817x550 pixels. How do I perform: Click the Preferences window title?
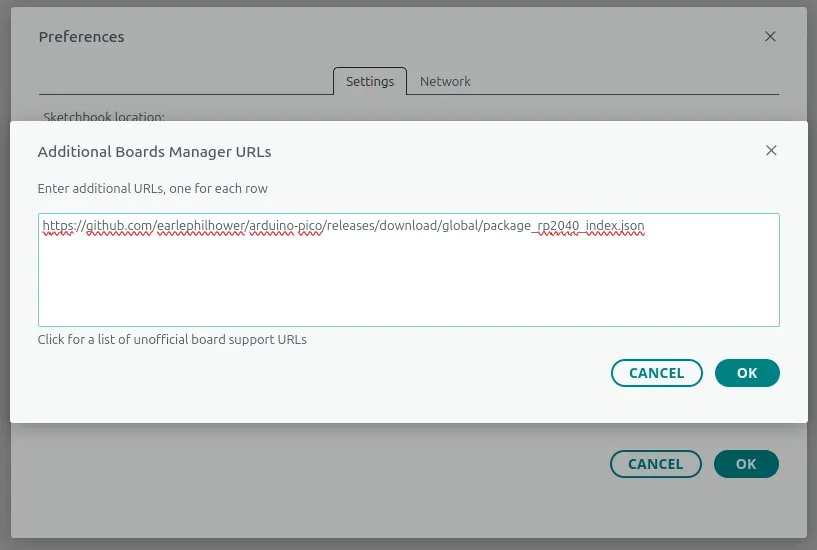pyautogui.click(x=81, y=37)
